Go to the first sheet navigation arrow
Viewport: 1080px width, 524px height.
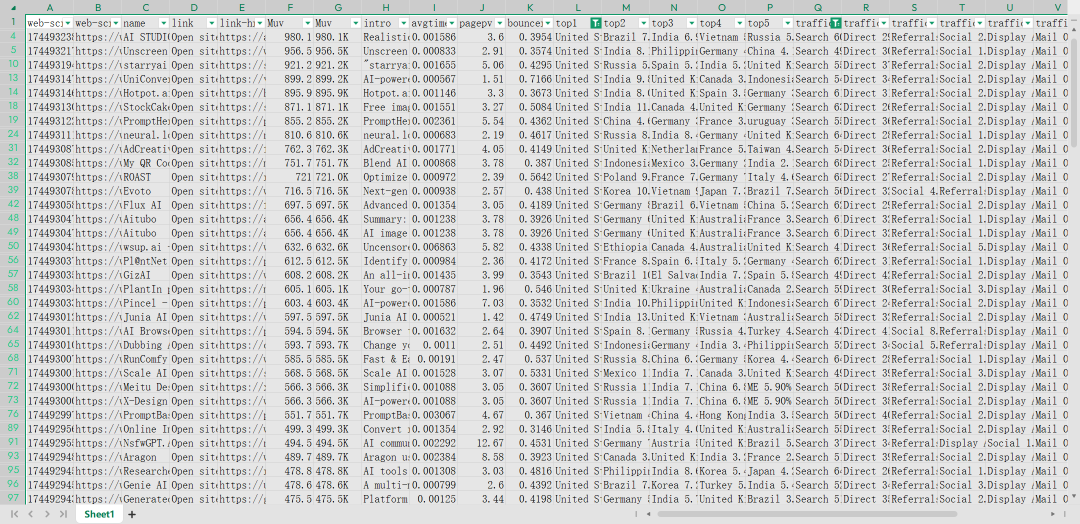coord(14,514)
